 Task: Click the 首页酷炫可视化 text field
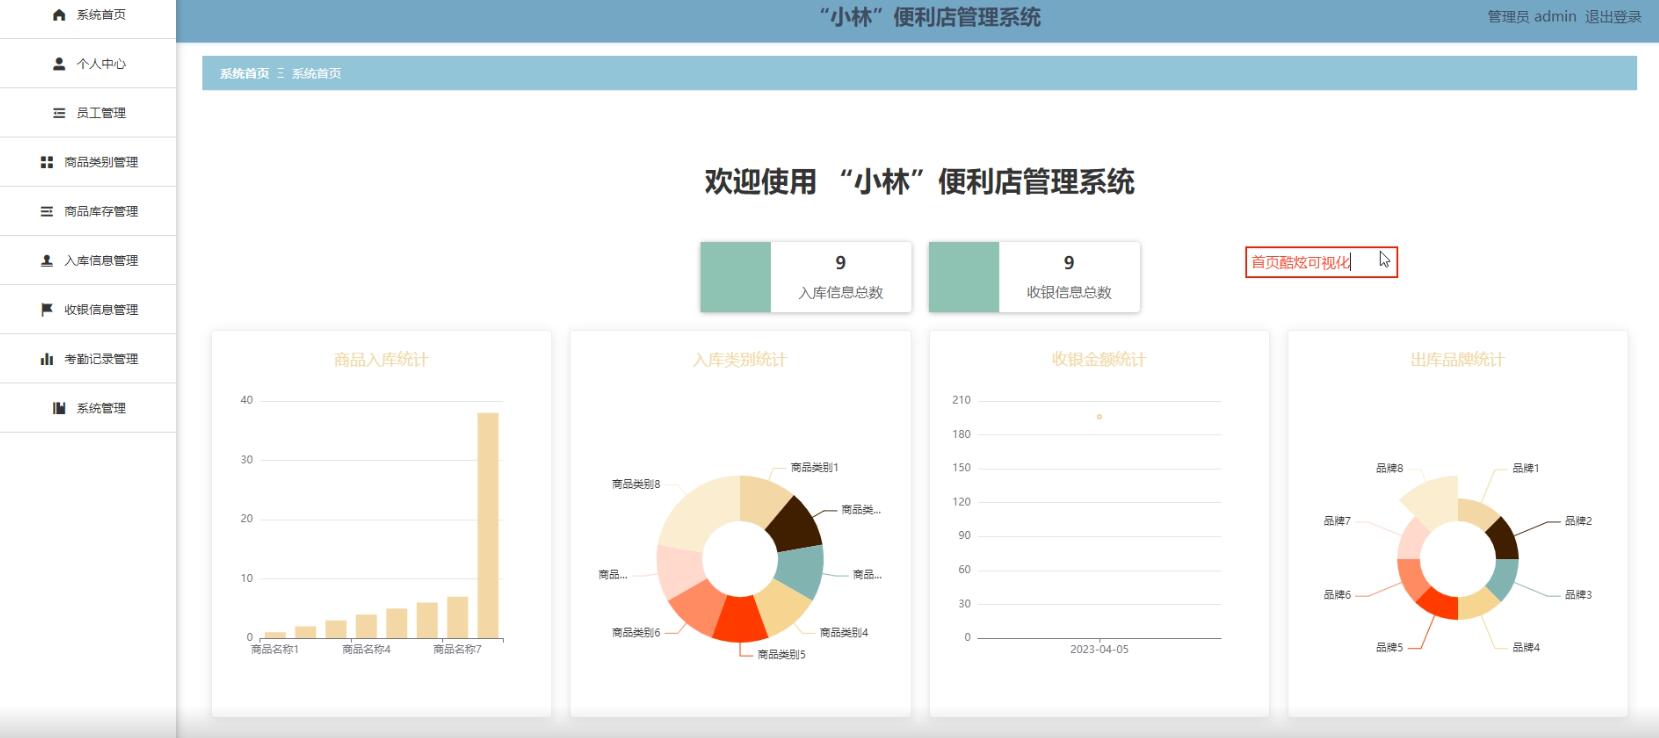coord(1321,262)
